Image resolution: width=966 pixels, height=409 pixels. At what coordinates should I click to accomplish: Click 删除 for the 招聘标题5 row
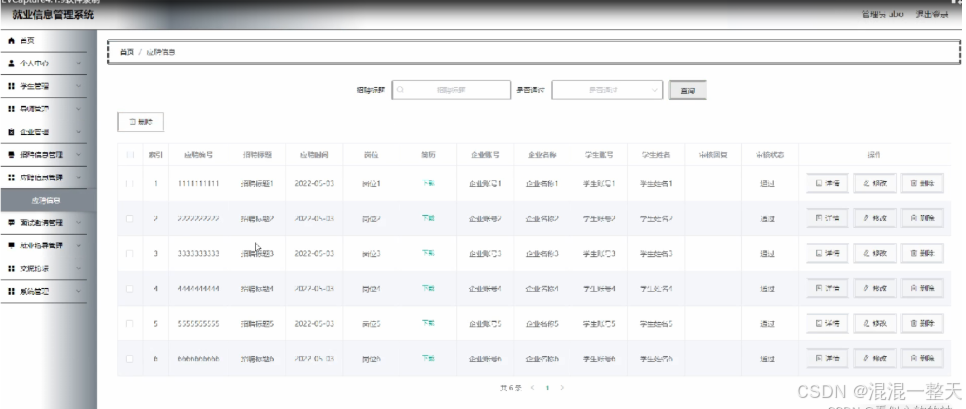point(922,323)
